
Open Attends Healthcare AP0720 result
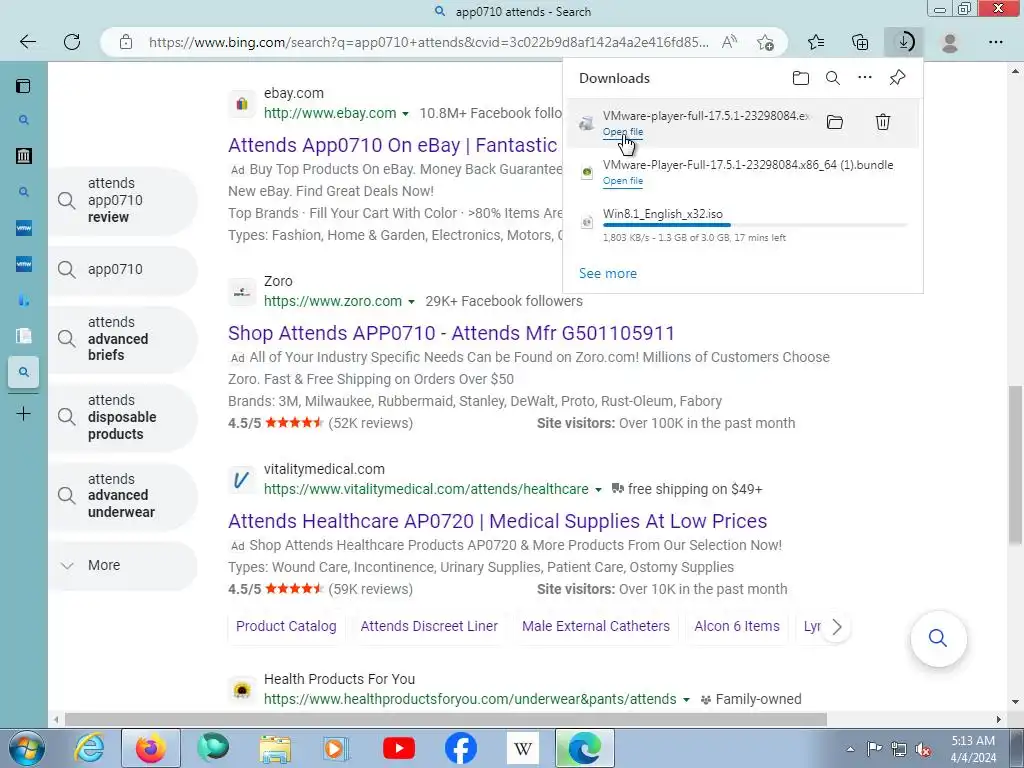coord(497,521)
